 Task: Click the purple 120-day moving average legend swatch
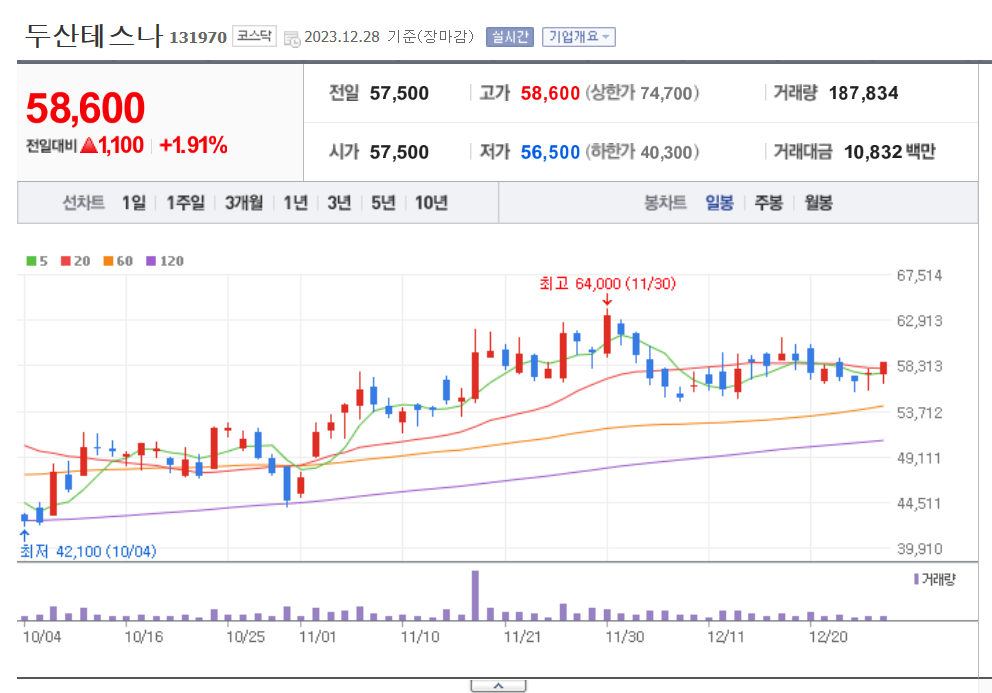[151, 261]
